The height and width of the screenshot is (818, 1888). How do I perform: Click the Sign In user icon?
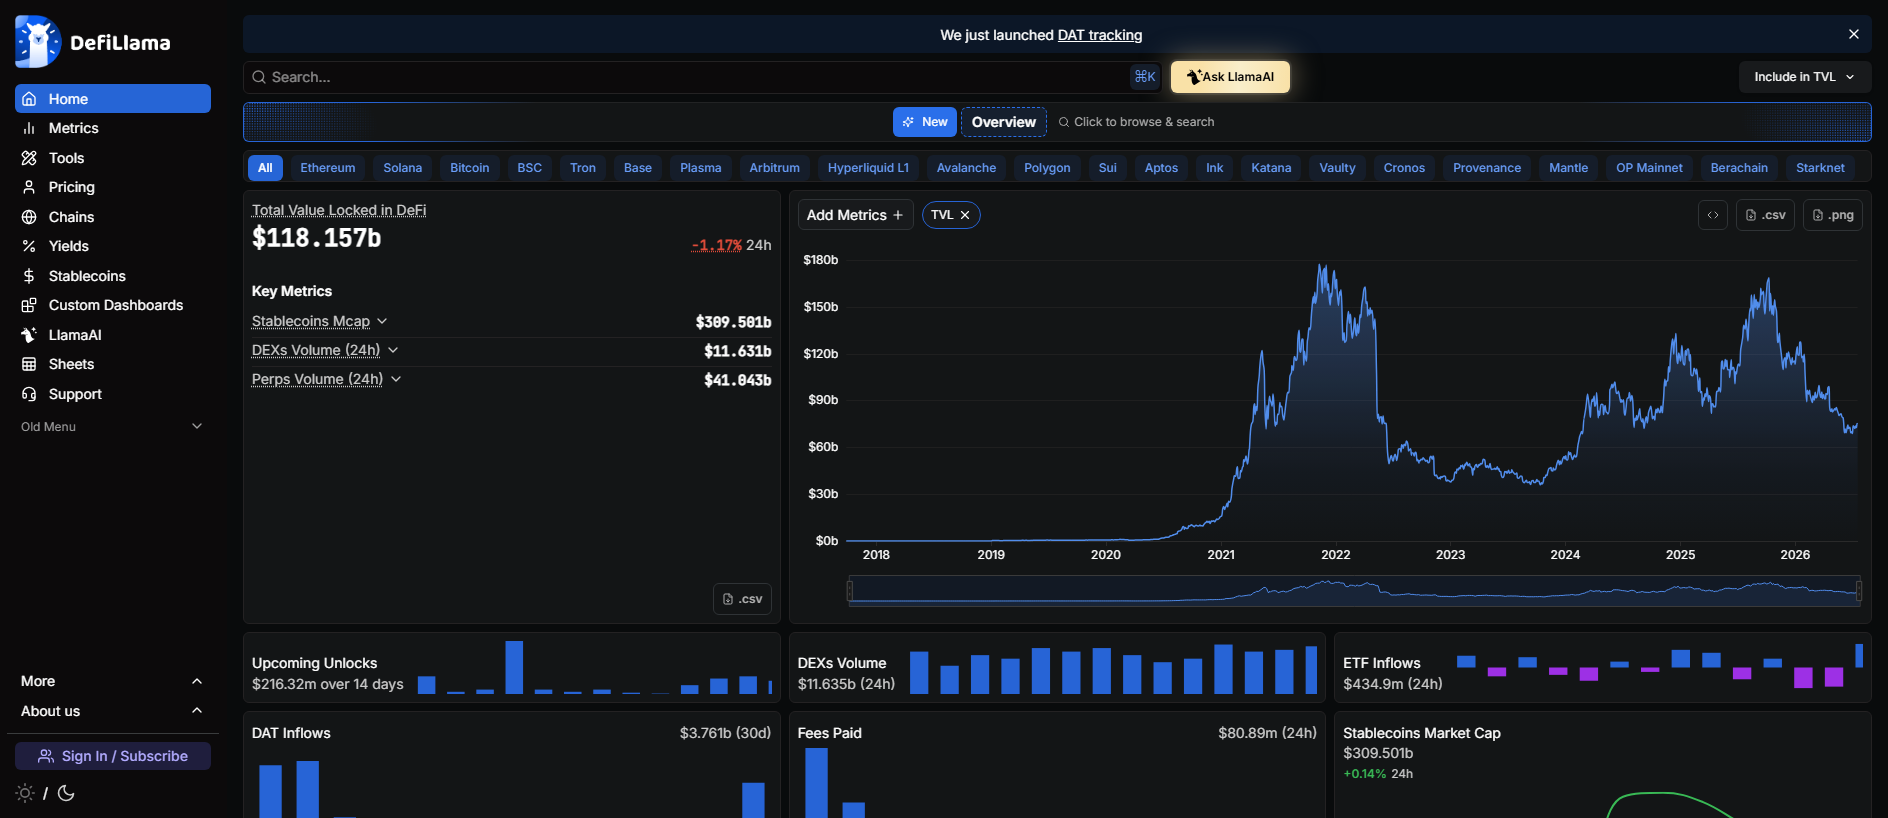[46, 756]
